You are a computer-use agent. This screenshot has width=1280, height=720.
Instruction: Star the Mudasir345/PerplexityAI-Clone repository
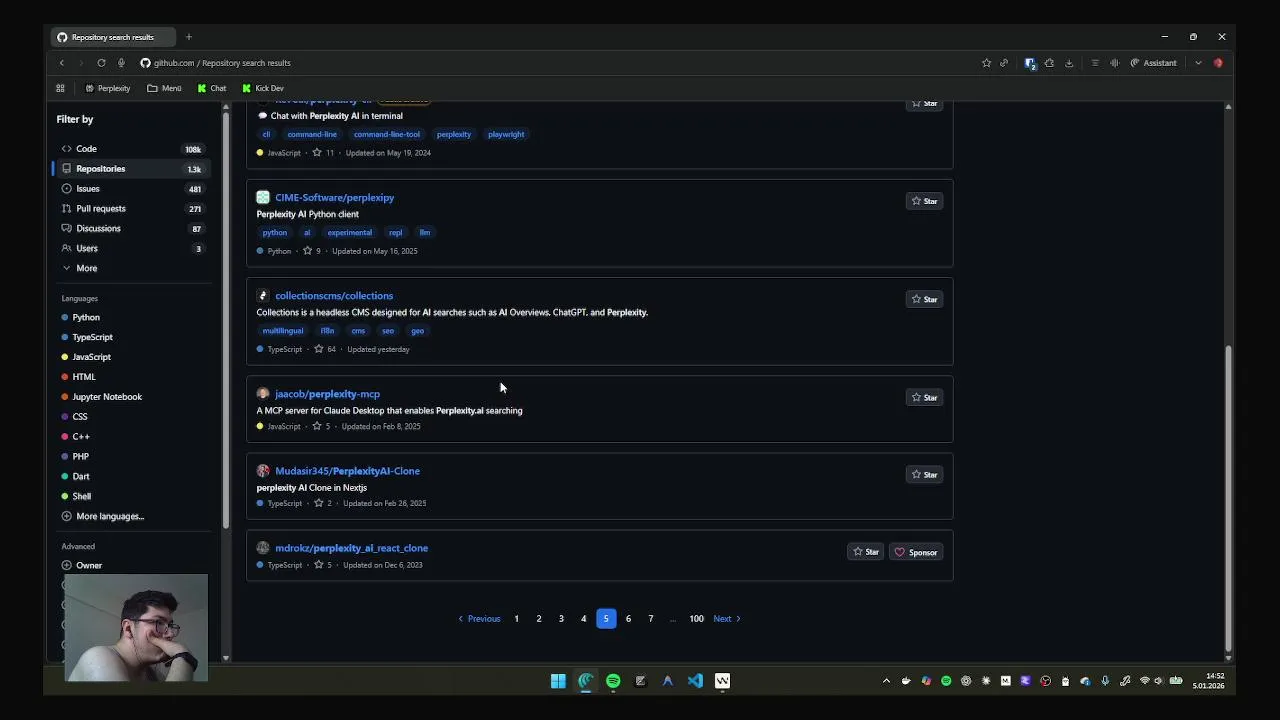coord(924,474)
